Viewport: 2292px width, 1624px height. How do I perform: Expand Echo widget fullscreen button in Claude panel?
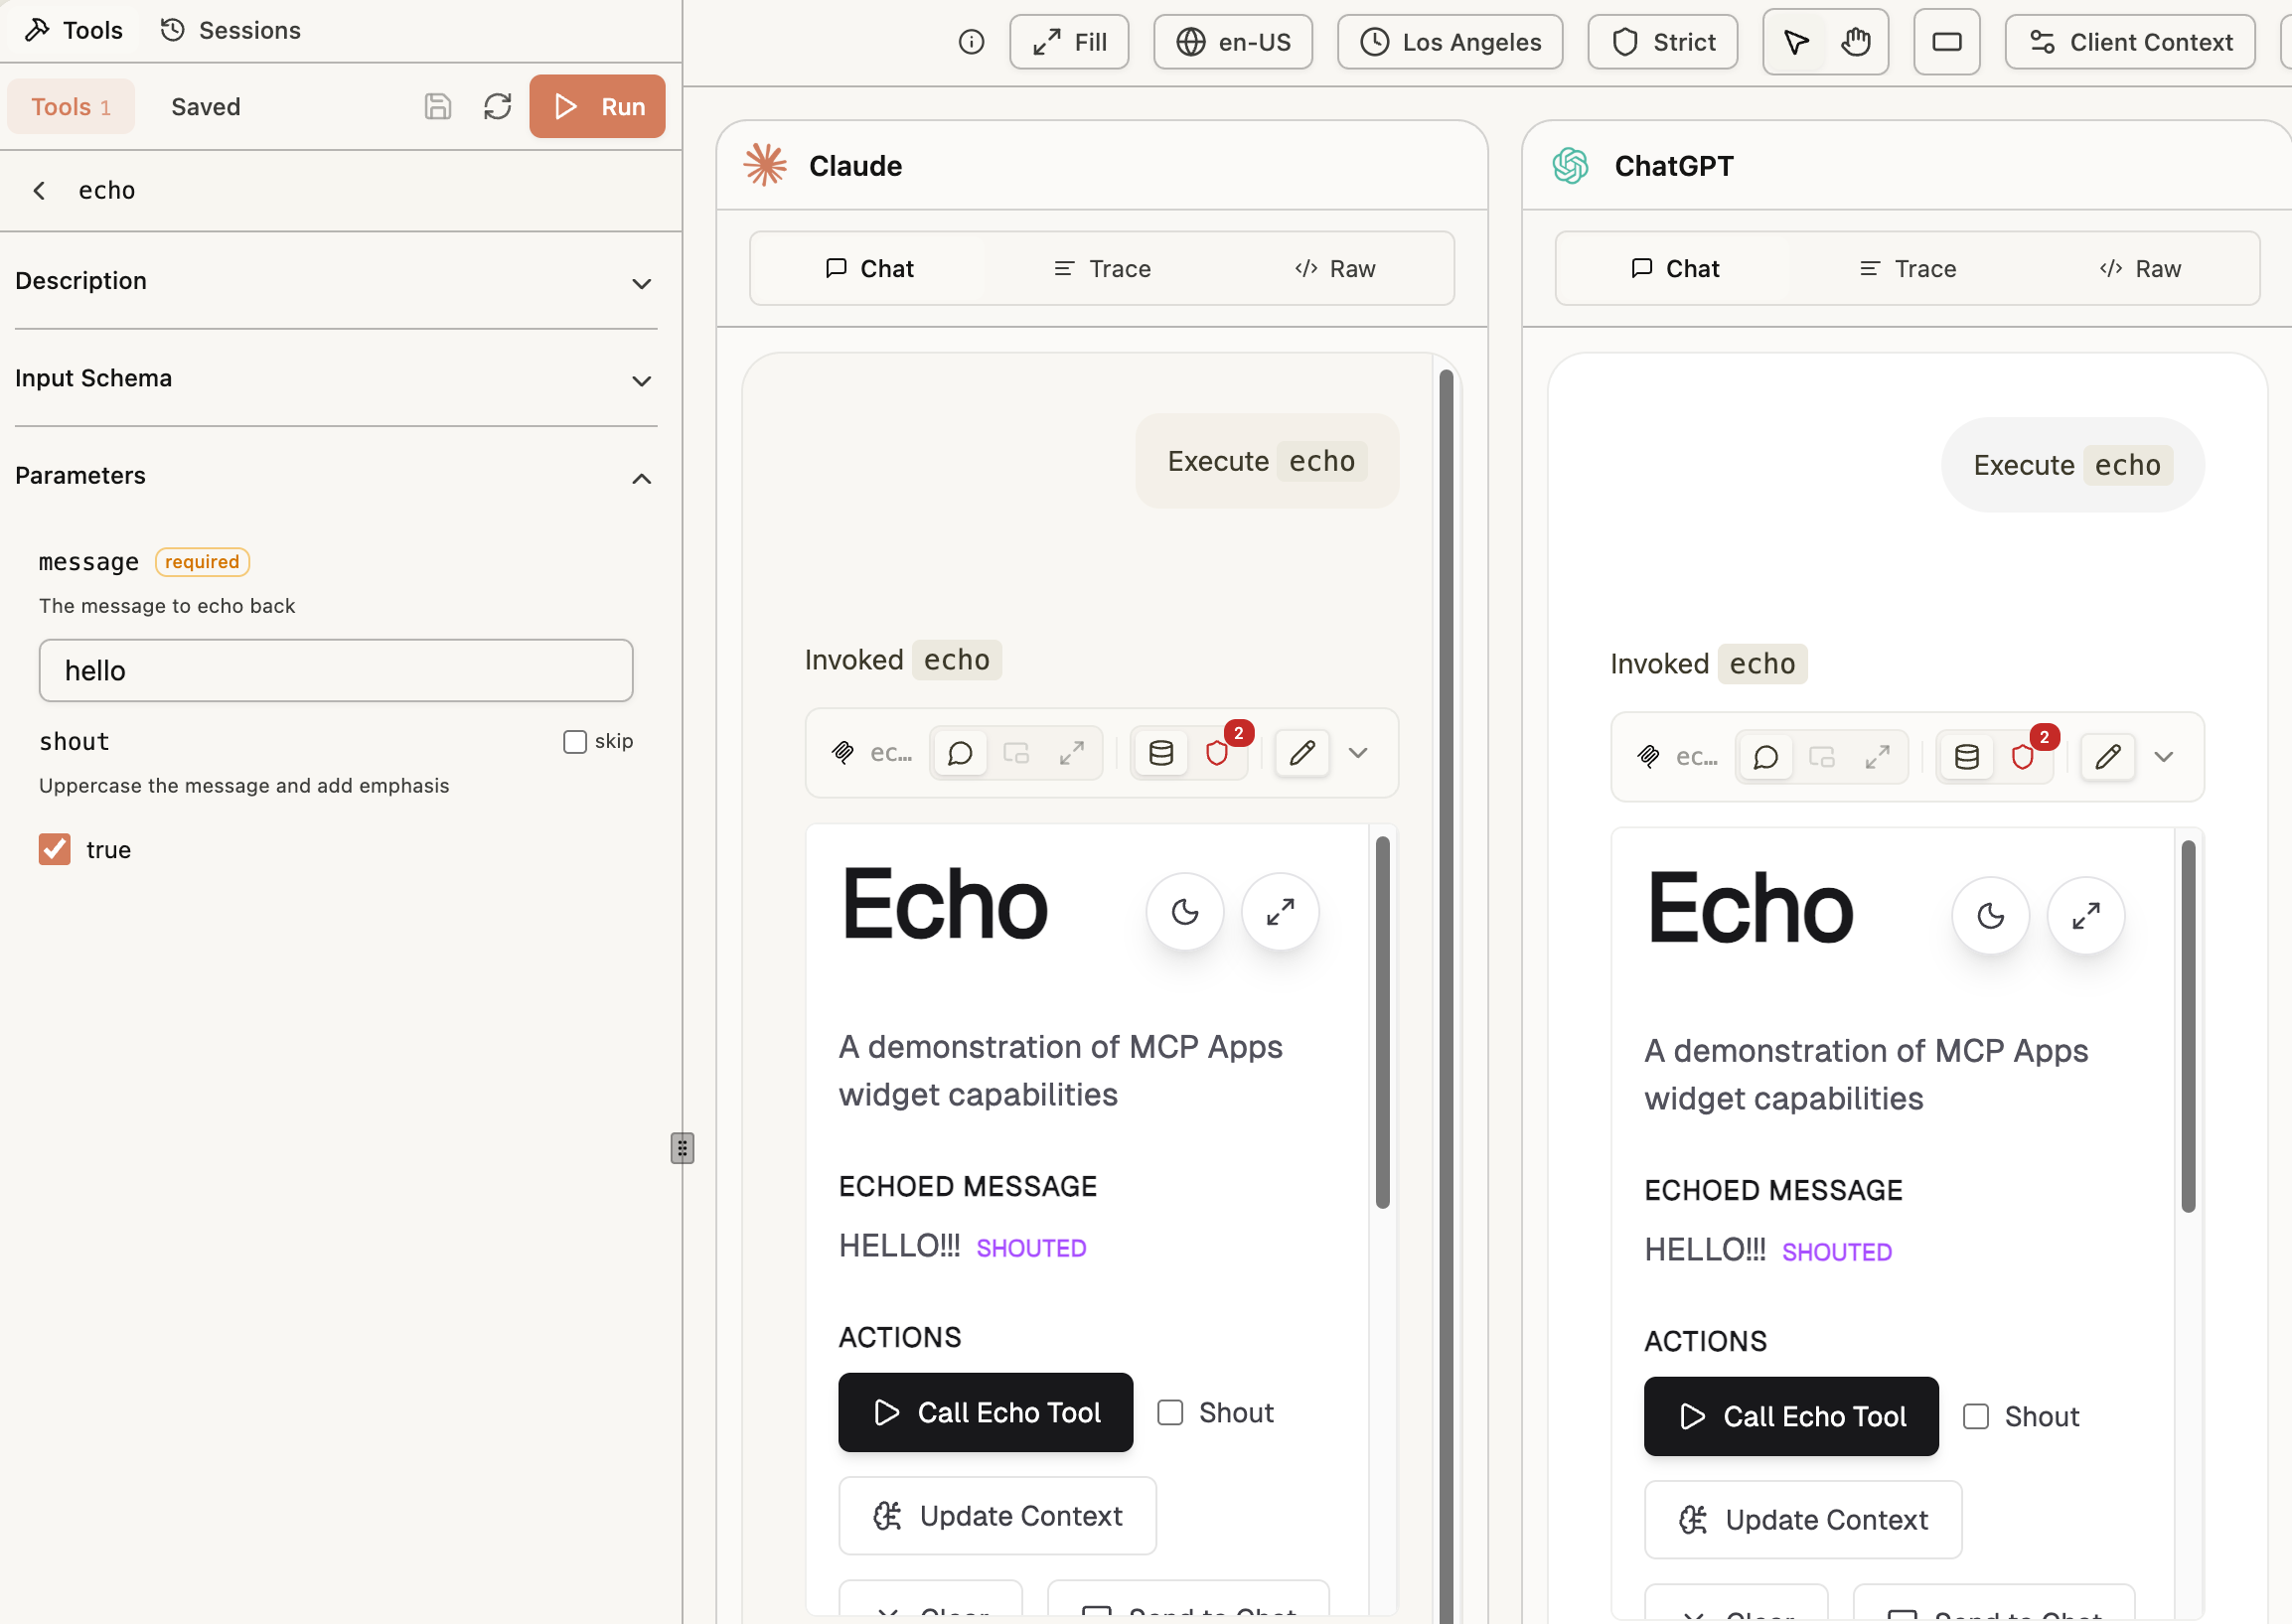pos(1280,911)
